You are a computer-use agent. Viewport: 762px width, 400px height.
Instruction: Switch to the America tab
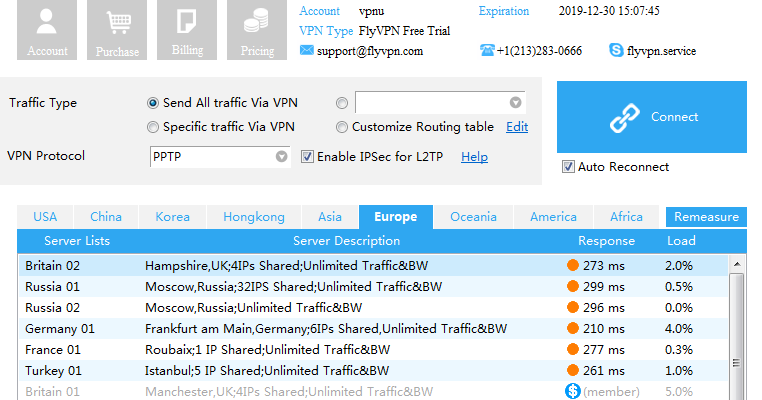[553, 217]
